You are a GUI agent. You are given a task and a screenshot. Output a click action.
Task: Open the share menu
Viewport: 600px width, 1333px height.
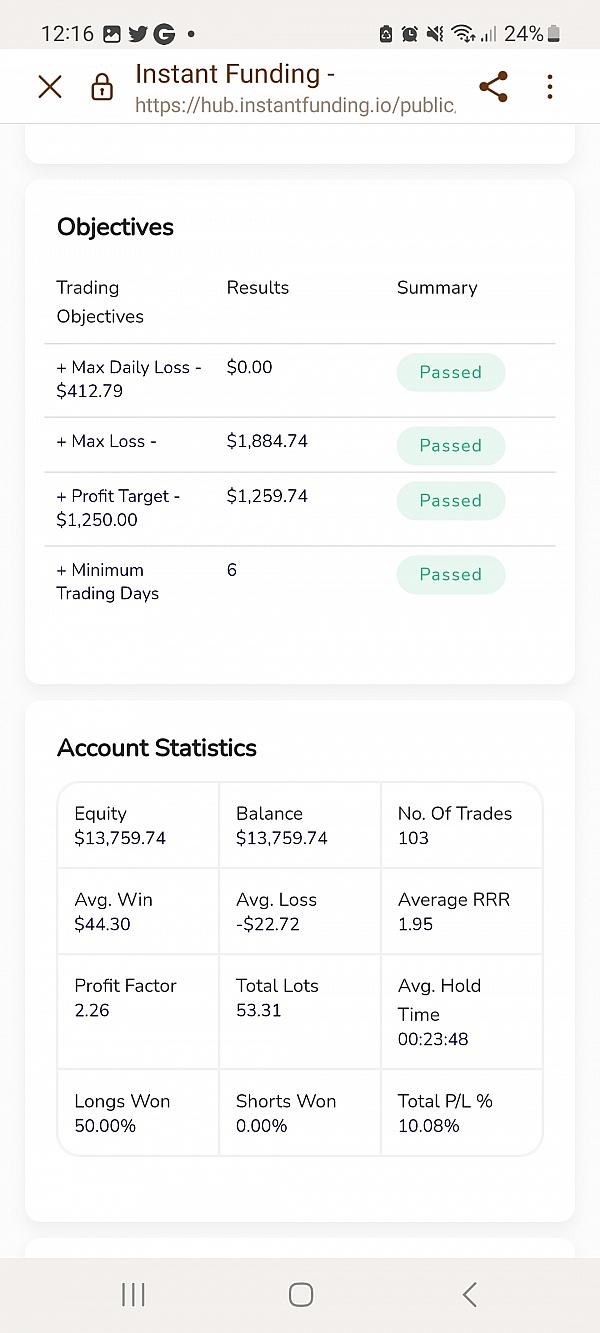tap(493, 87)
